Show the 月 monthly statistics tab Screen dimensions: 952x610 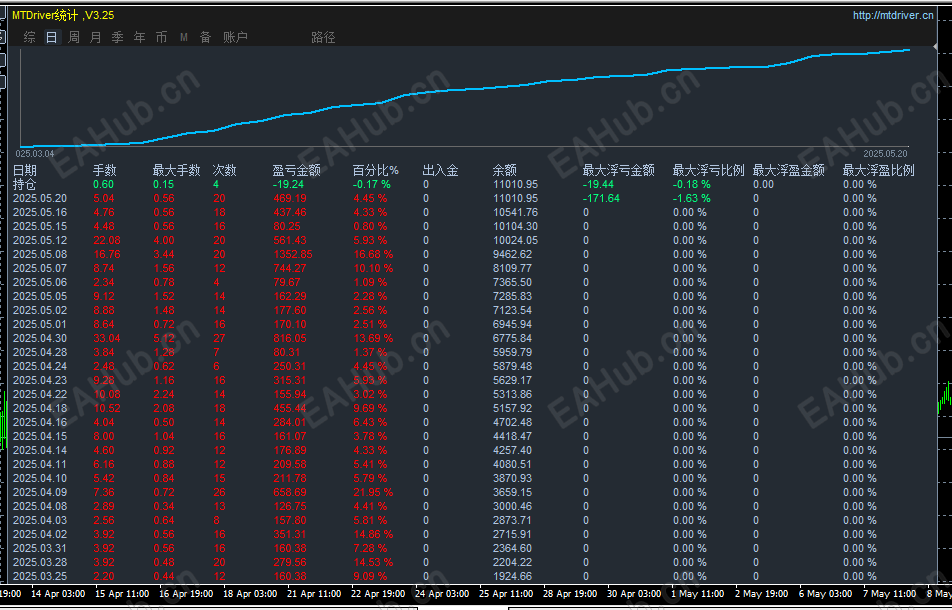click(x=95, y=38)
